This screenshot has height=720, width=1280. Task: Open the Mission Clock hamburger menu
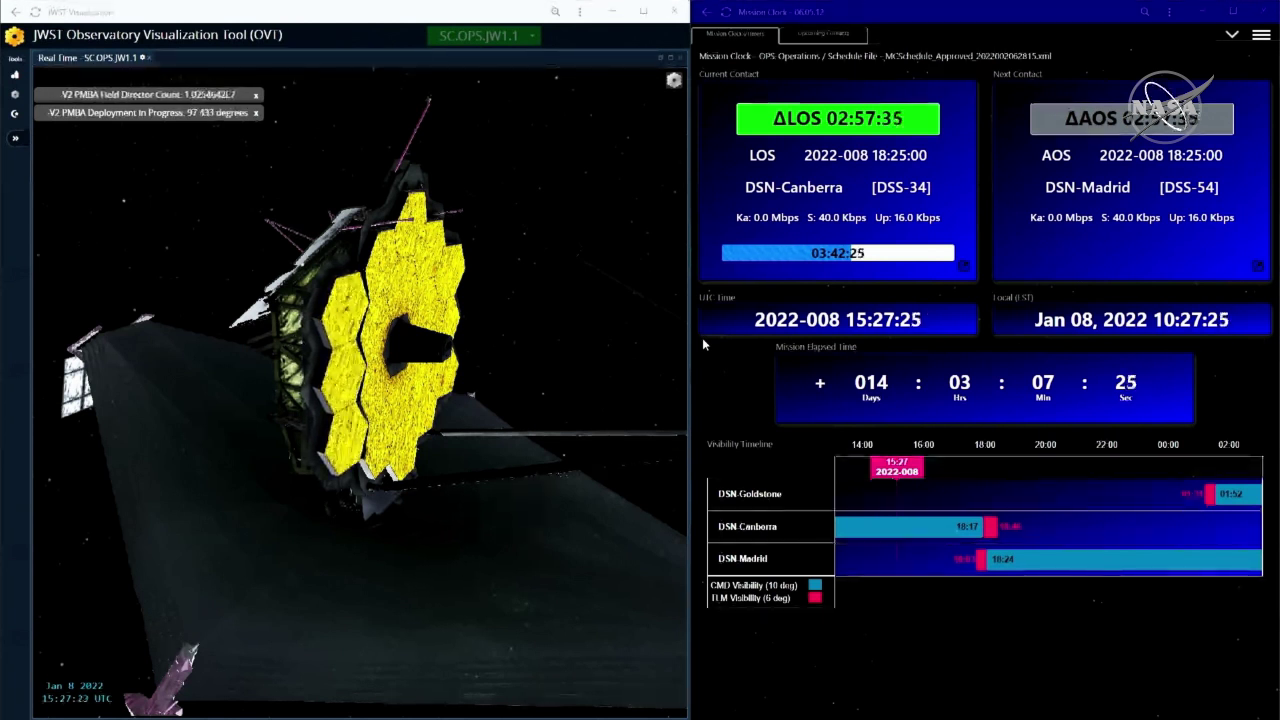coord(1261,35)
